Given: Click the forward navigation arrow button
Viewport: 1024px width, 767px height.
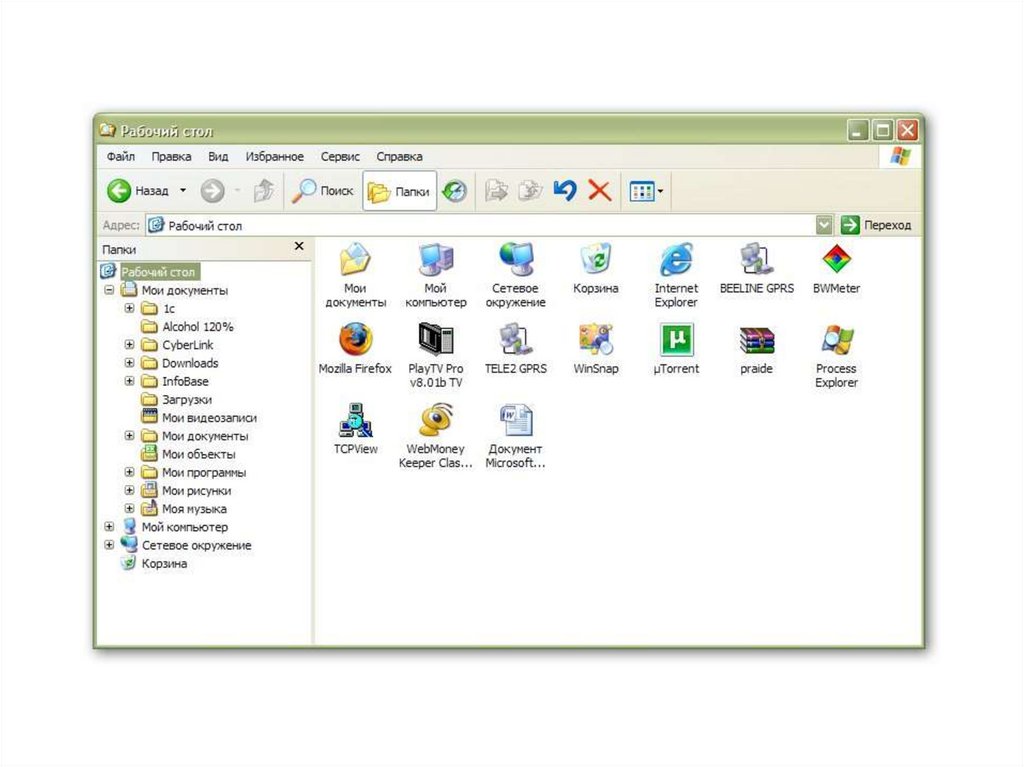Looking at the screenshot, I should [x=212, y=191].
